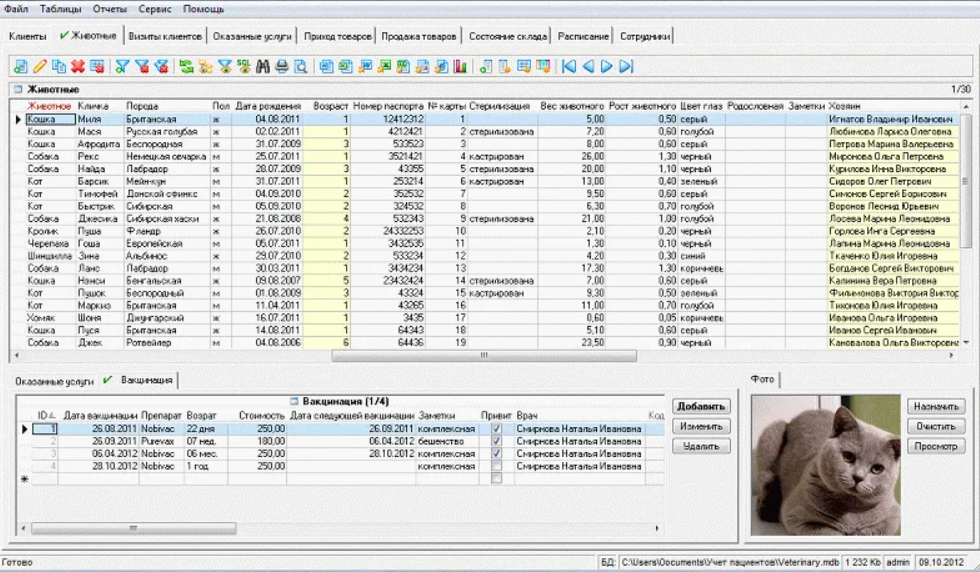Click the green arrows refresh data icon
This screenshot has height=572, width=980.
[186, 66]
